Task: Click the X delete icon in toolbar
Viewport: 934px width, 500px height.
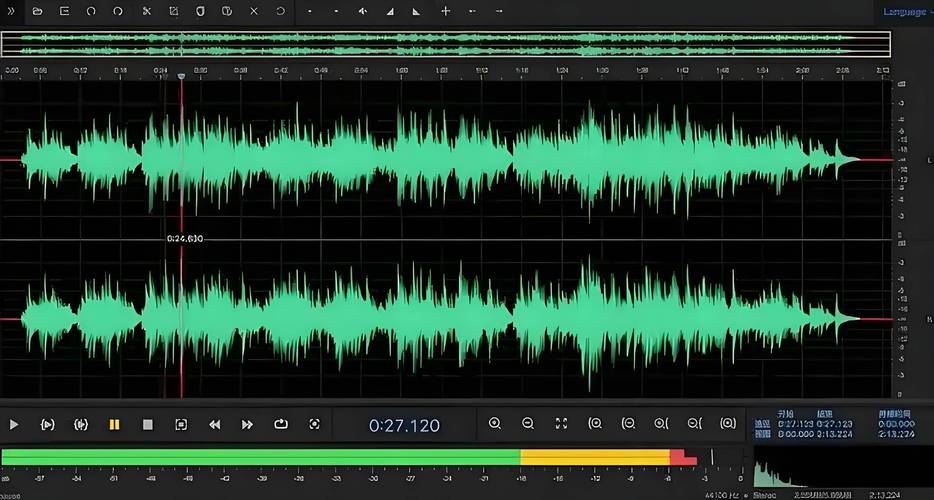Action: (254, 11)
